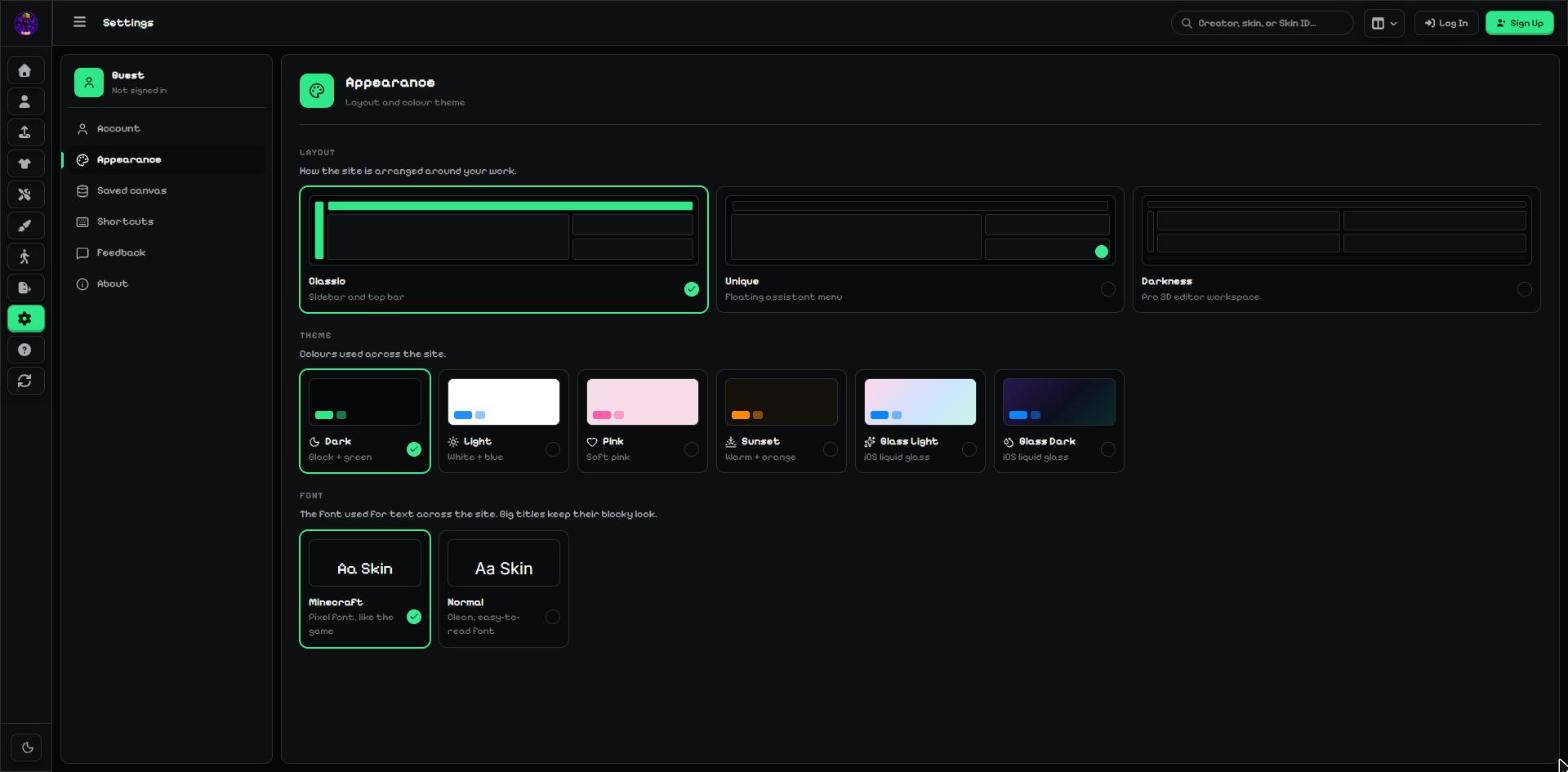Open the shirt skins icon in sidebar

25,164
